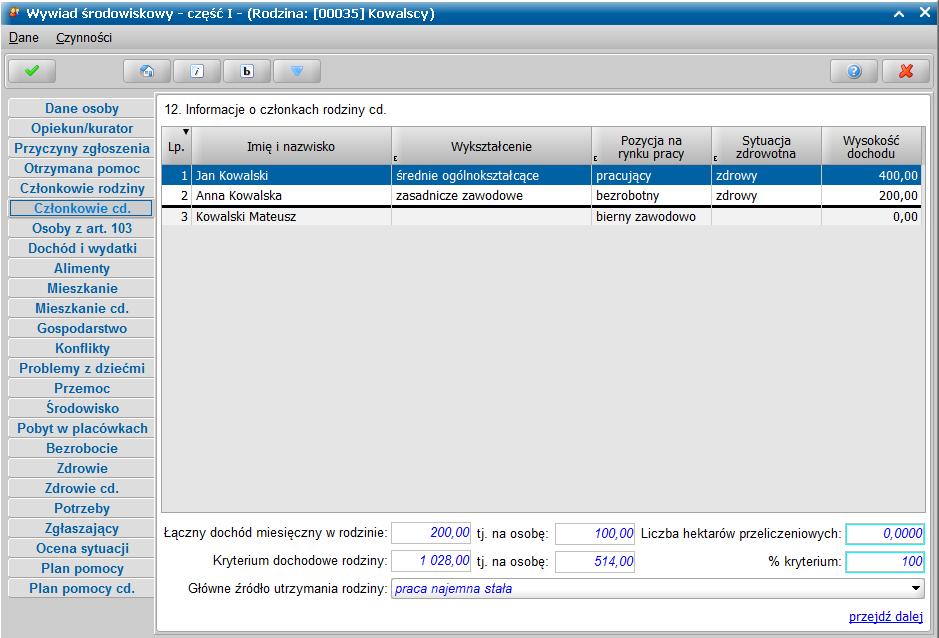The image size is (939, 638).
Task: Cancel with the red X toolbar button
Action: (x=906, y=71)
